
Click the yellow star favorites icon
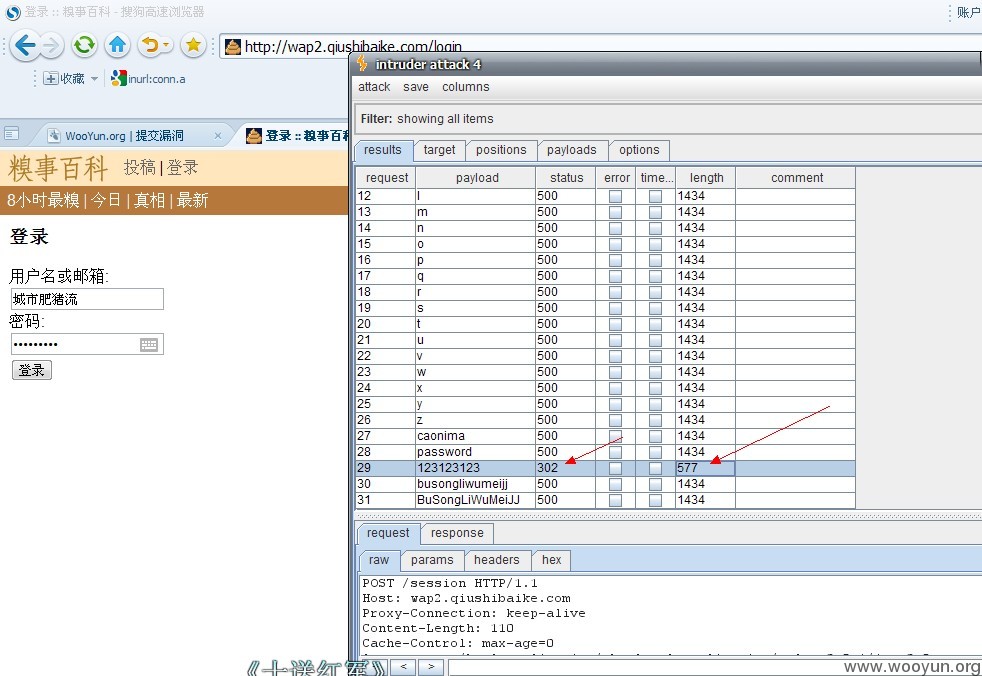(194, 45)
